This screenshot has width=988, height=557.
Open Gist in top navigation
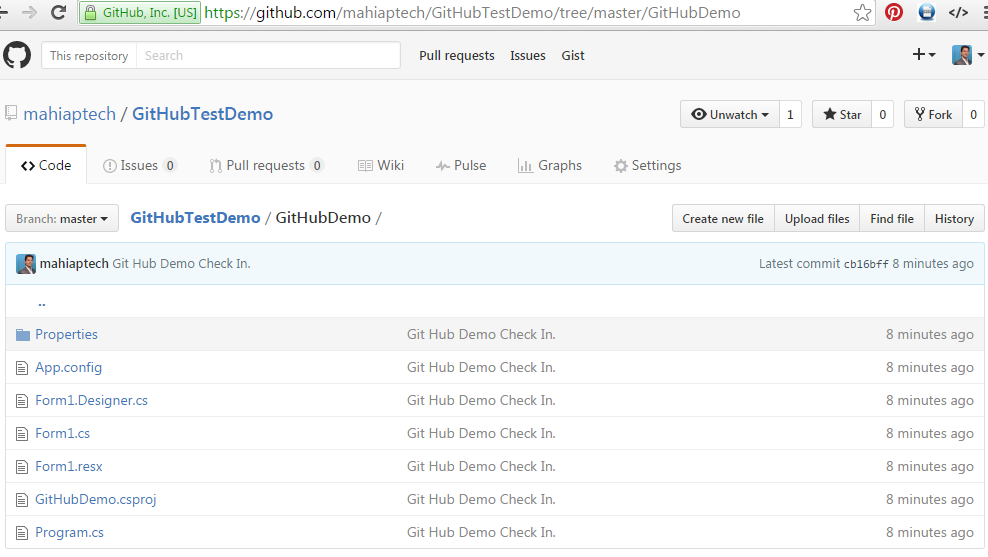(573, 55)
